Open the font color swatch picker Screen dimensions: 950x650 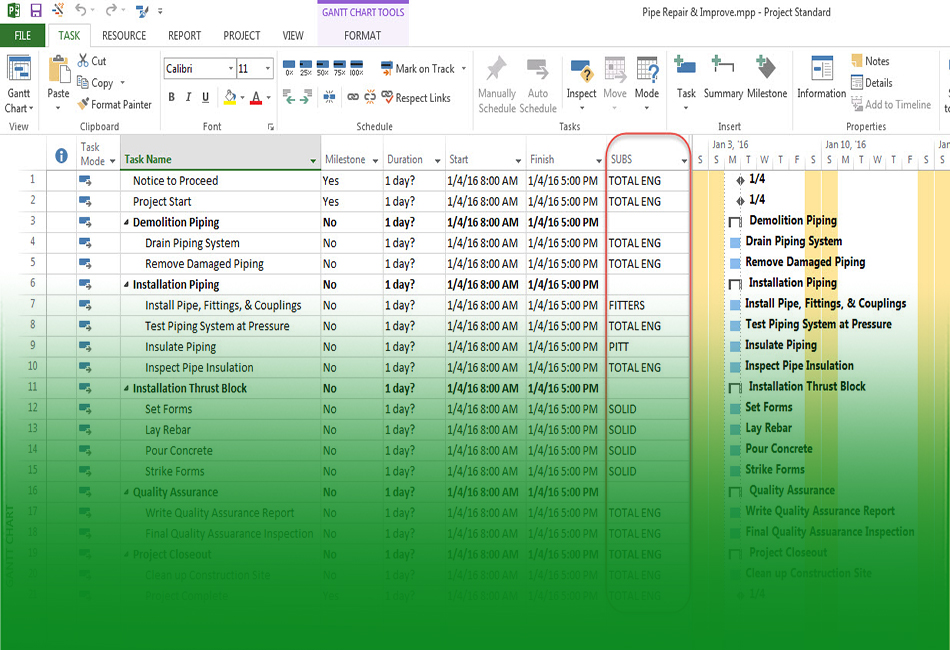(x=268, y=97)
